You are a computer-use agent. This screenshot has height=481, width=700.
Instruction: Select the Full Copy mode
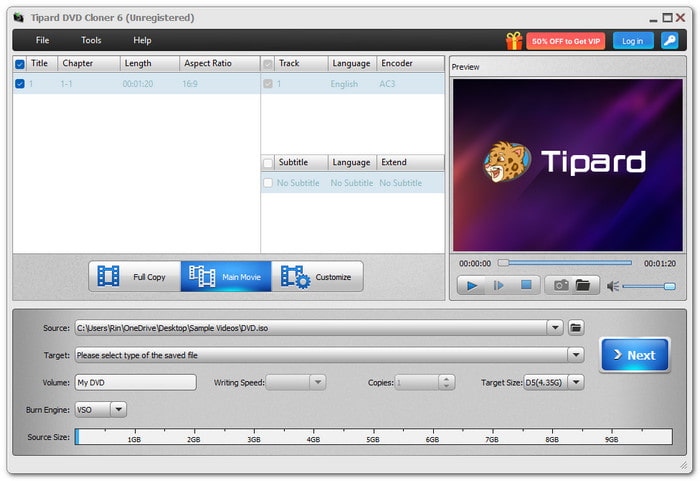135,276
